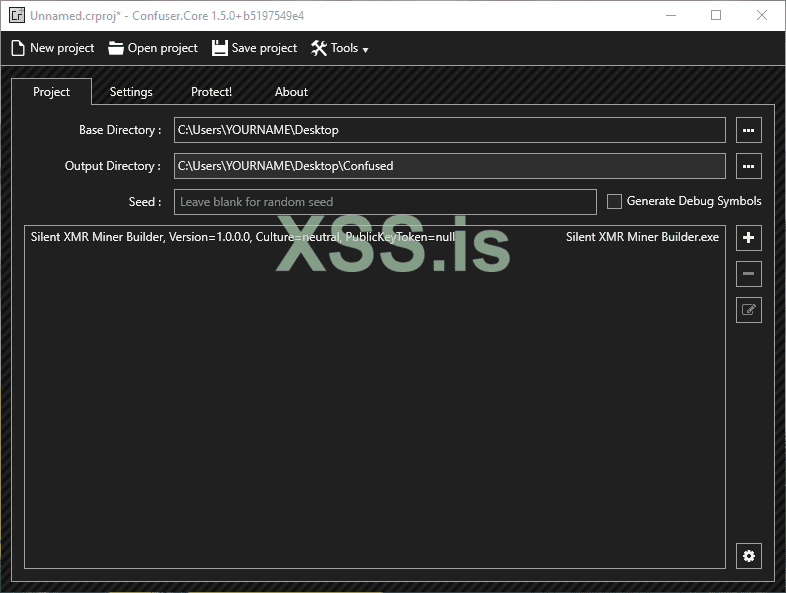Screen dimensions: 786x593
Task: Add a module with the plus button
Action: [748, 238]
